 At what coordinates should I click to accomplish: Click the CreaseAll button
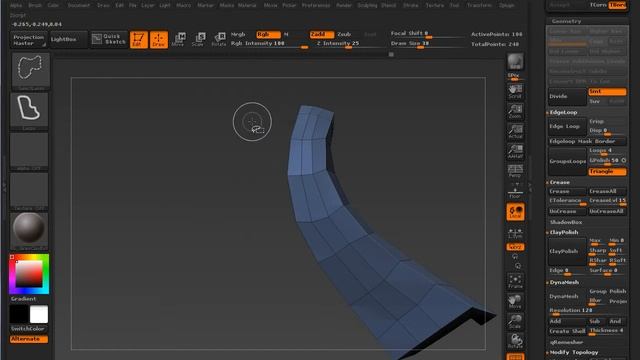pos(607,191)
